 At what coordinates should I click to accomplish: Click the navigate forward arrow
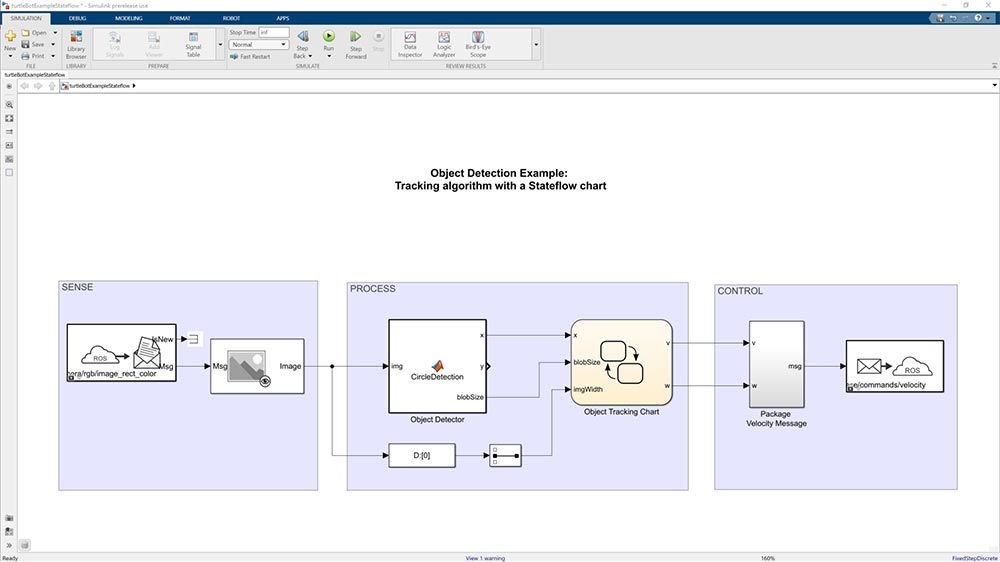(x=38, y=85)
